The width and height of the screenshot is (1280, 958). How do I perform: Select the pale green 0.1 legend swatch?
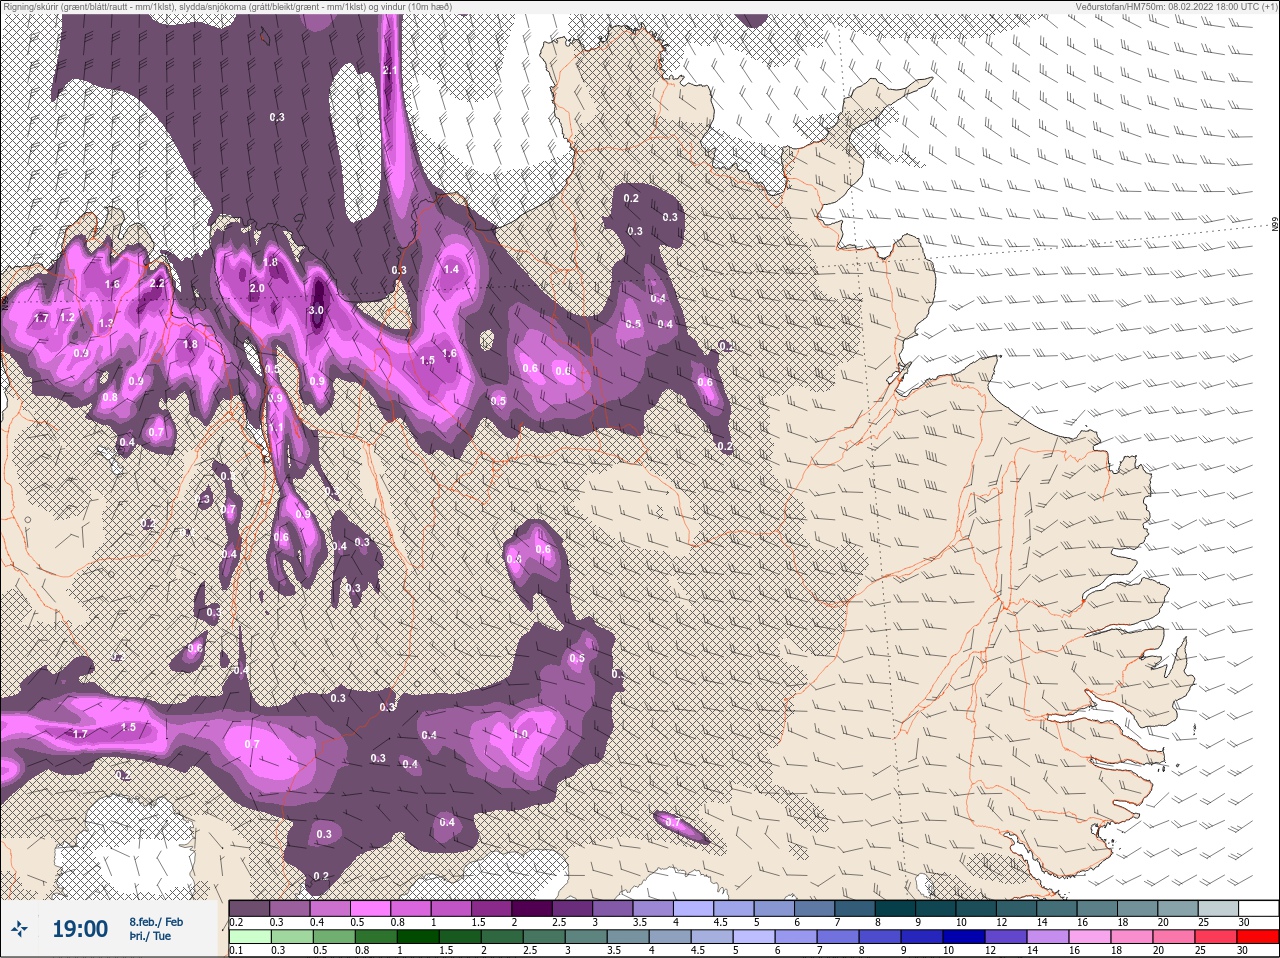point(250,937)
